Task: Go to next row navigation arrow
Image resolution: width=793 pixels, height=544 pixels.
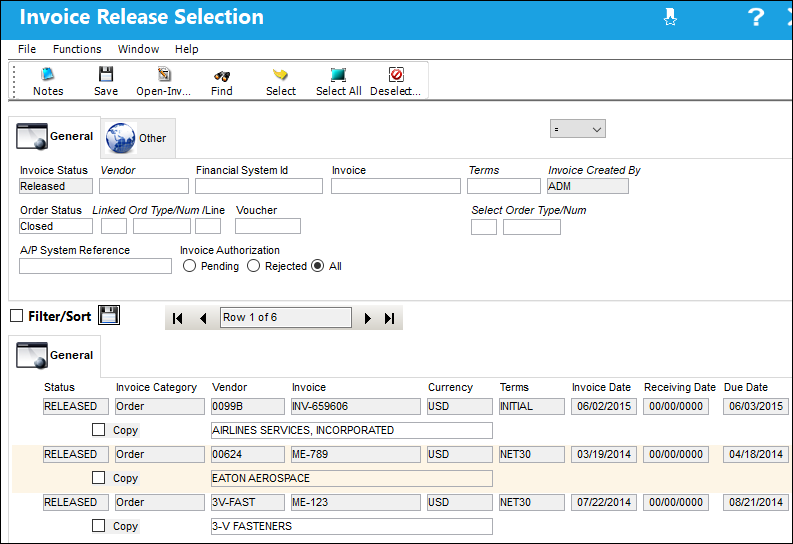Action: 368,319
